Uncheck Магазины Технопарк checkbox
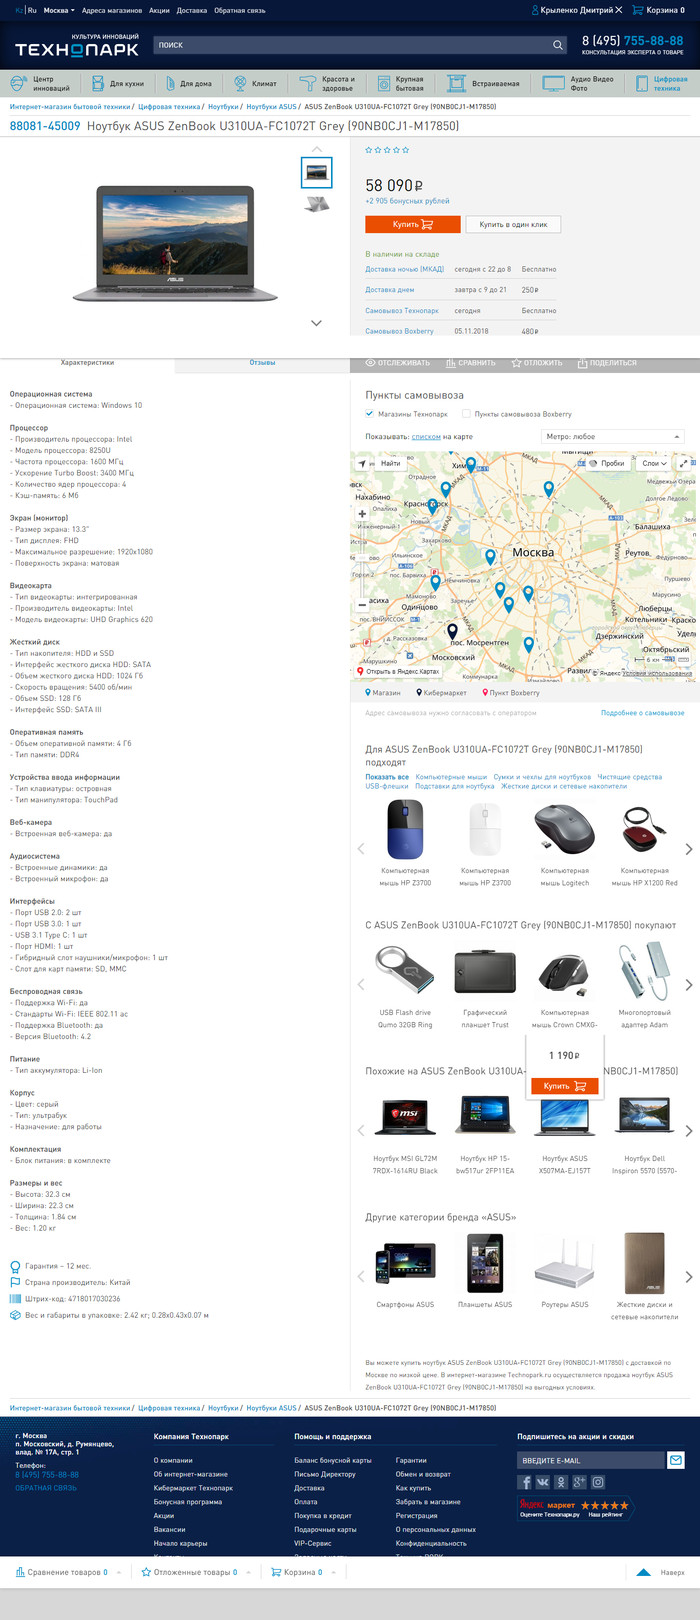 pos(369,413)
